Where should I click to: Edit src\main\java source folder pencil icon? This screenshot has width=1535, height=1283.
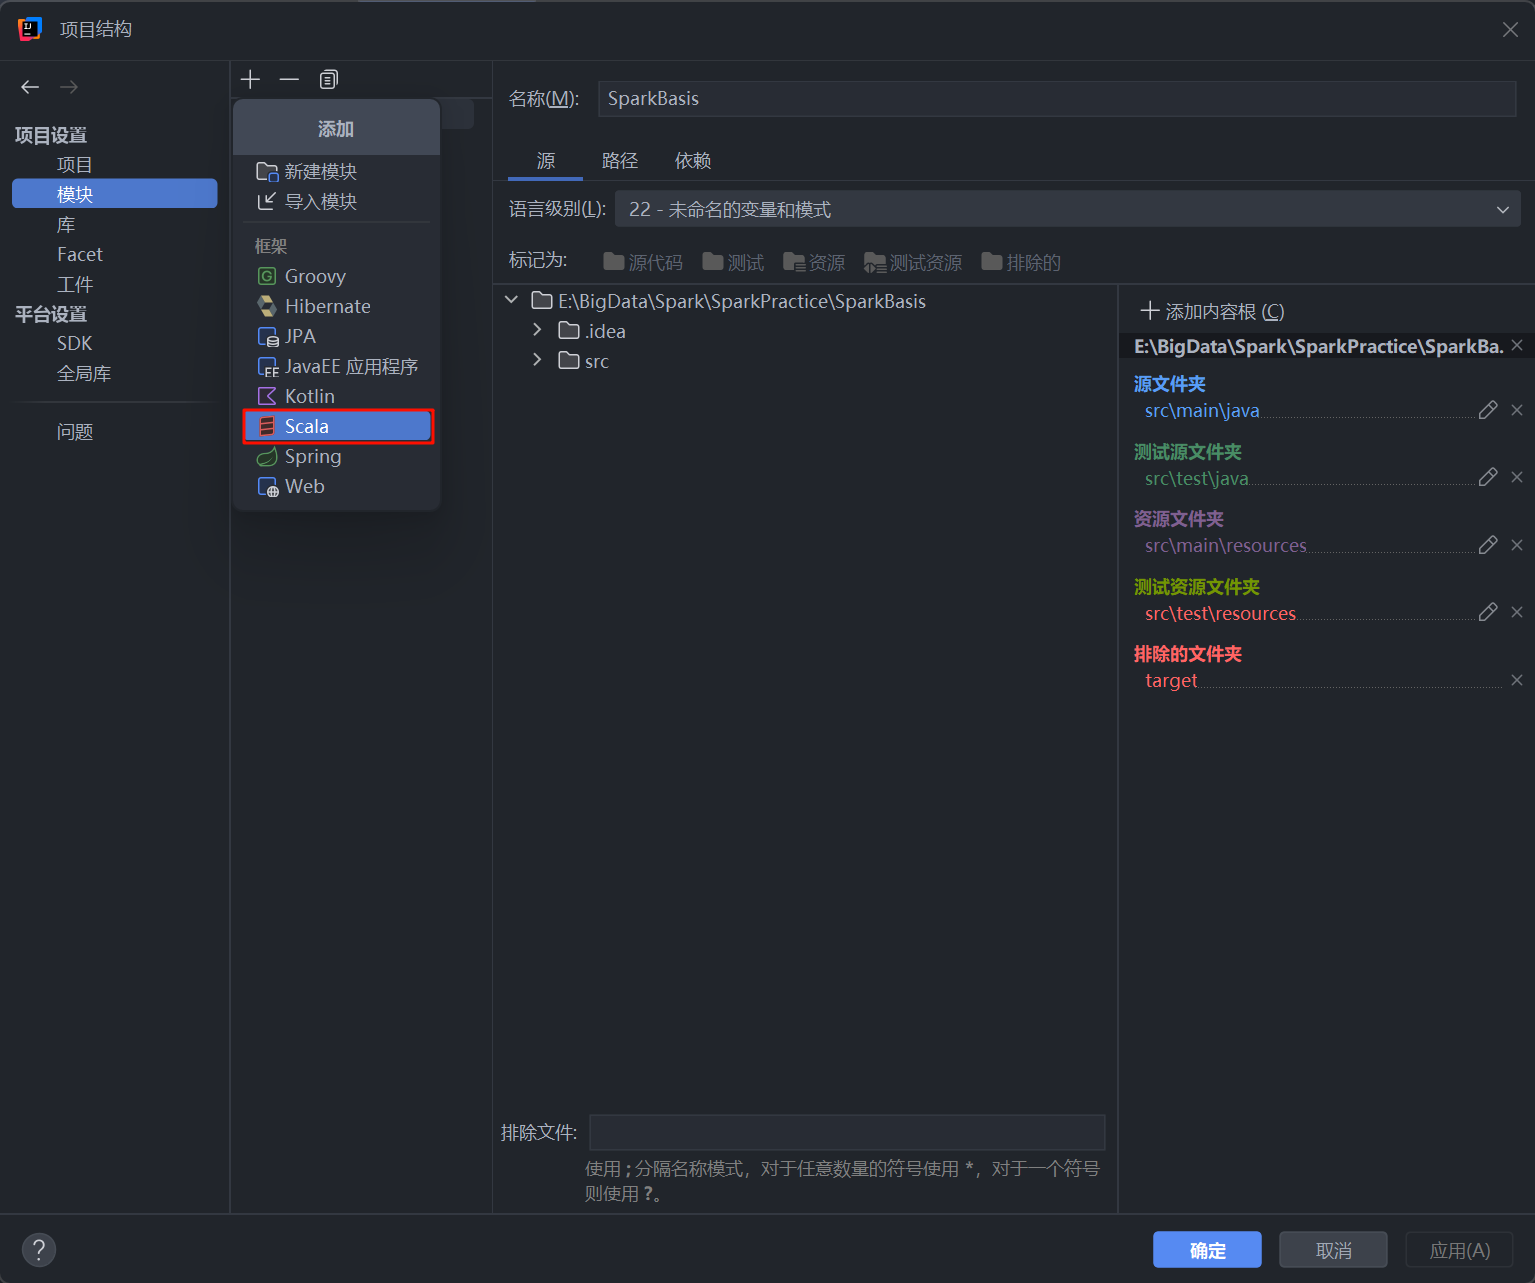tap(1488, 410)
